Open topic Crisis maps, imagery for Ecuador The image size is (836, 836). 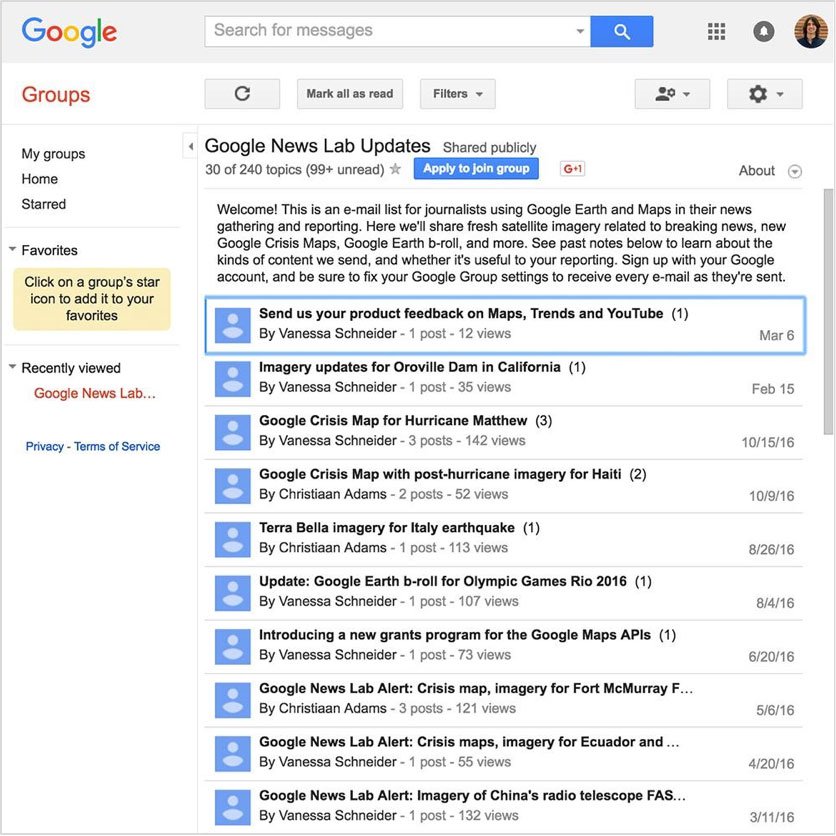[469, 742]
